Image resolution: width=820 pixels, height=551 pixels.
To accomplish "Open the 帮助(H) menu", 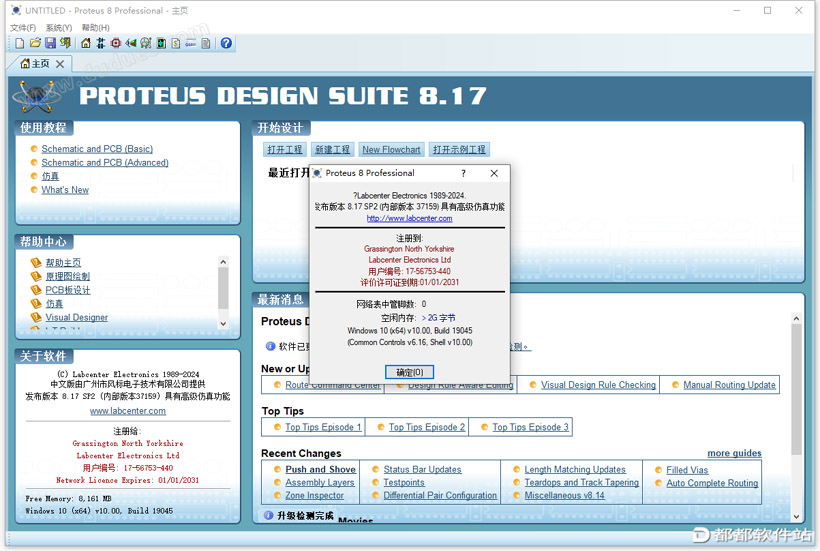I will (95, 27).
